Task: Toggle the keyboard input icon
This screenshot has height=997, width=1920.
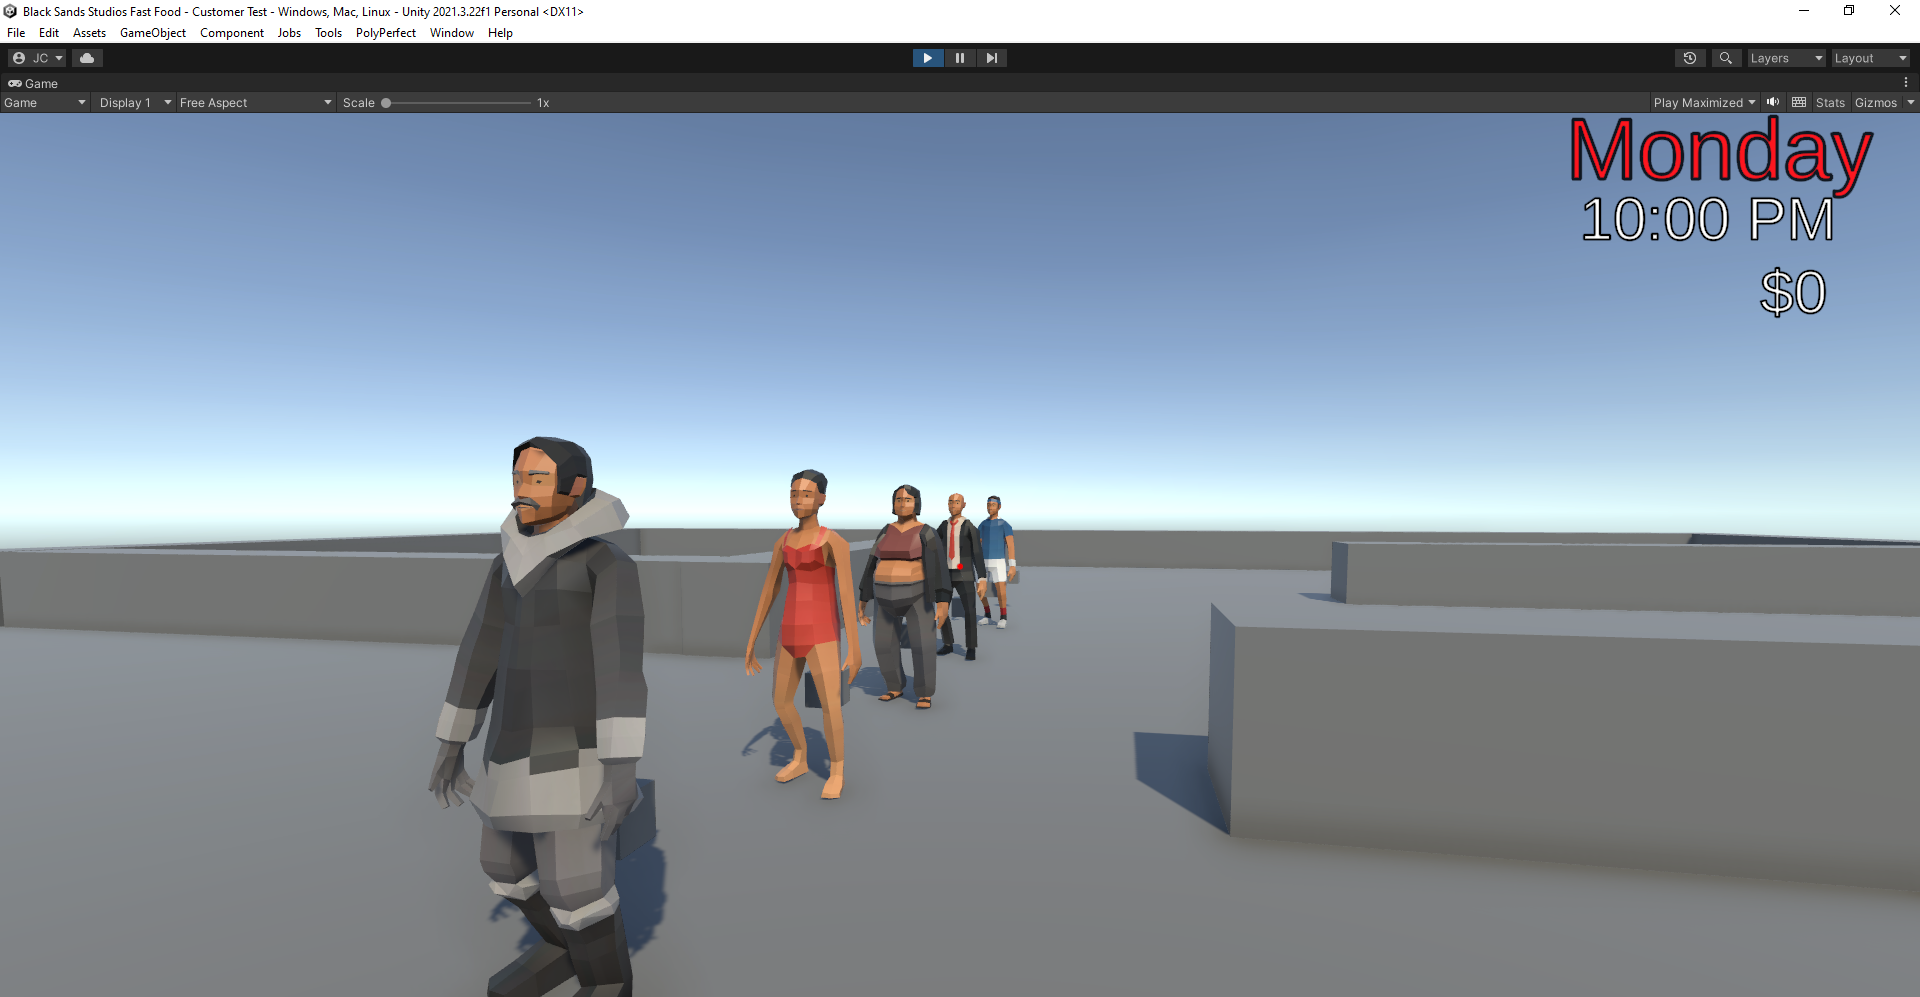Action: [x=1798, y=102]
